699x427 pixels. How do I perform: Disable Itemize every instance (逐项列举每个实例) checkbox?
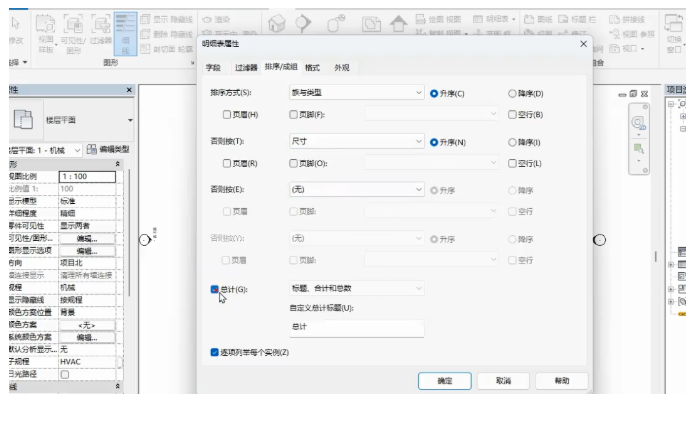(x=215, y=352)
